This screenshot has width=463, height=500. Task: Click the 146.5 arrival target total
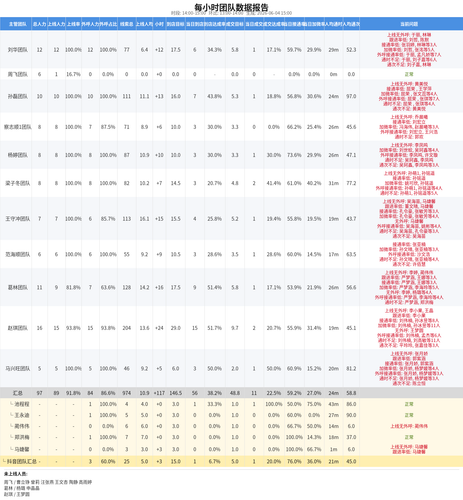(x=175, y=393)
